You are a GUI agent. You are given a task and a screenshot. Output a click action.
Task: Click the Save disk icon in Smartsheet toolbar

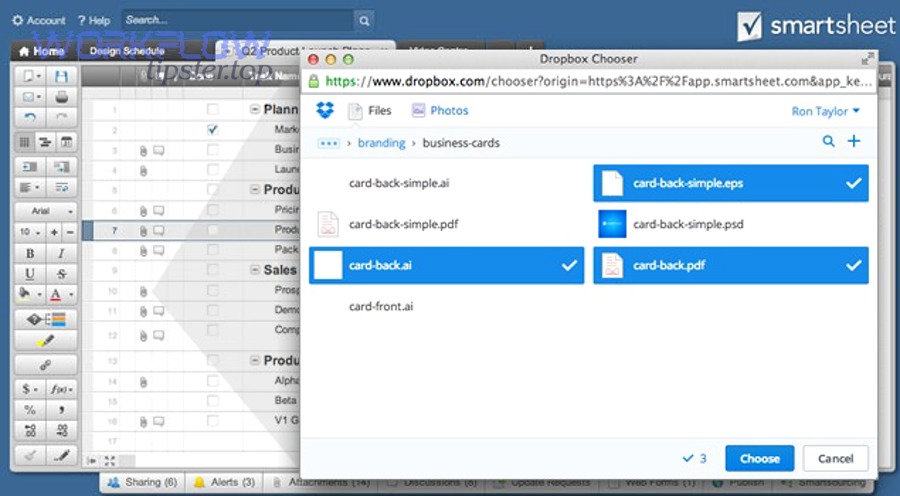[61, 76]
